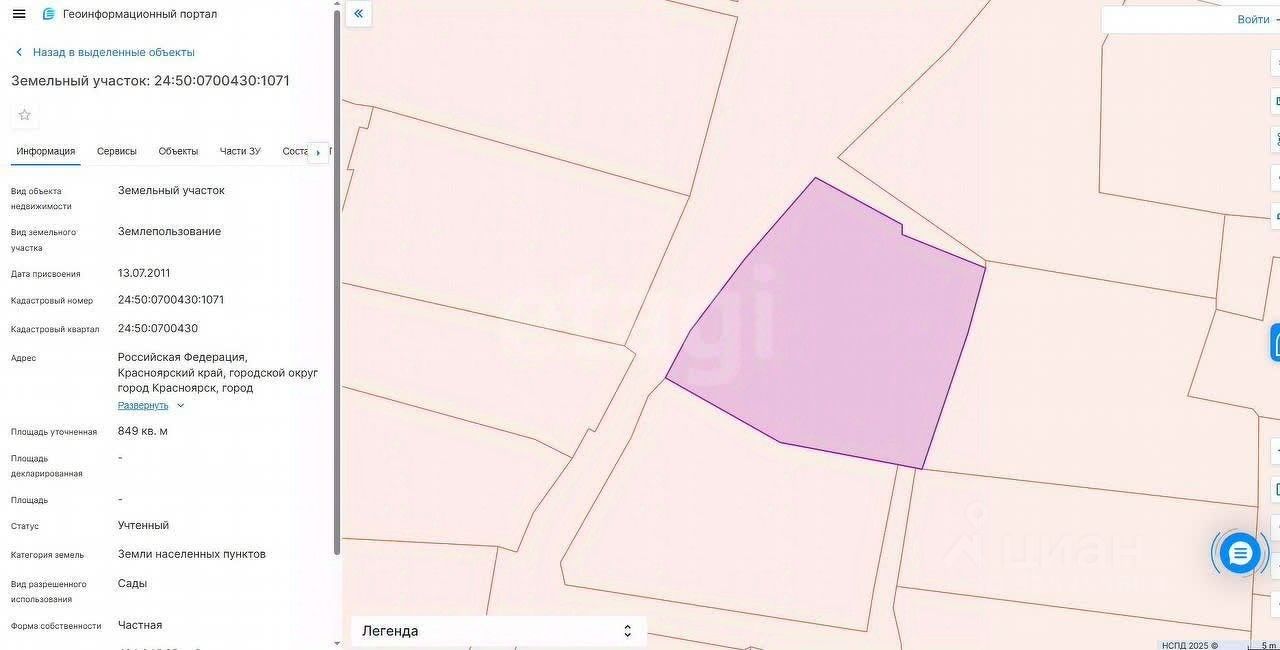Go back via Назад в выделенные объекты

coord(114,52)
